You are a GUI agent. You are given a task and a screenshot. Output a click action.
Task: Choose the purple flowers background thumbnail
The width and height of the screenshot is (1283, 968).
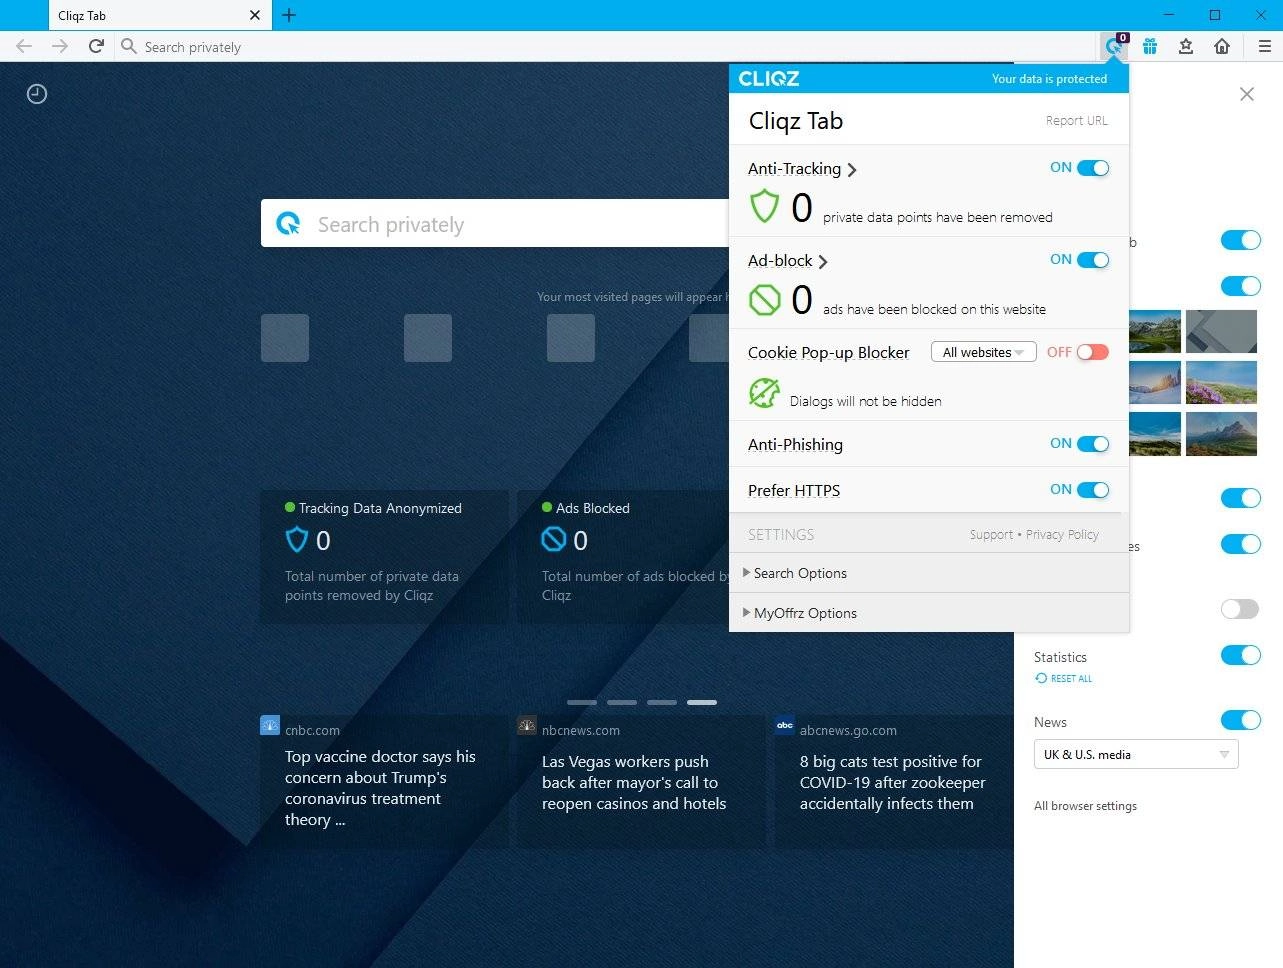[x=1221, y=383]
